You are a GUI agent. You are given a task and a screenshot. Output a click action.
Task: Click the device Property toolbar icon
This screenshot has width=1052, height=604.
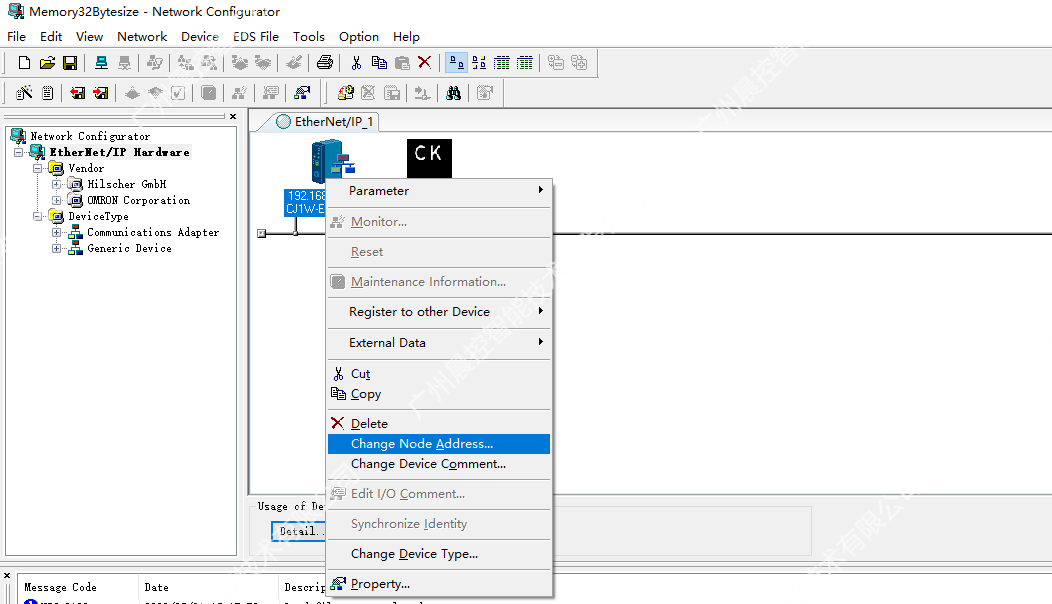coord(303,93)
